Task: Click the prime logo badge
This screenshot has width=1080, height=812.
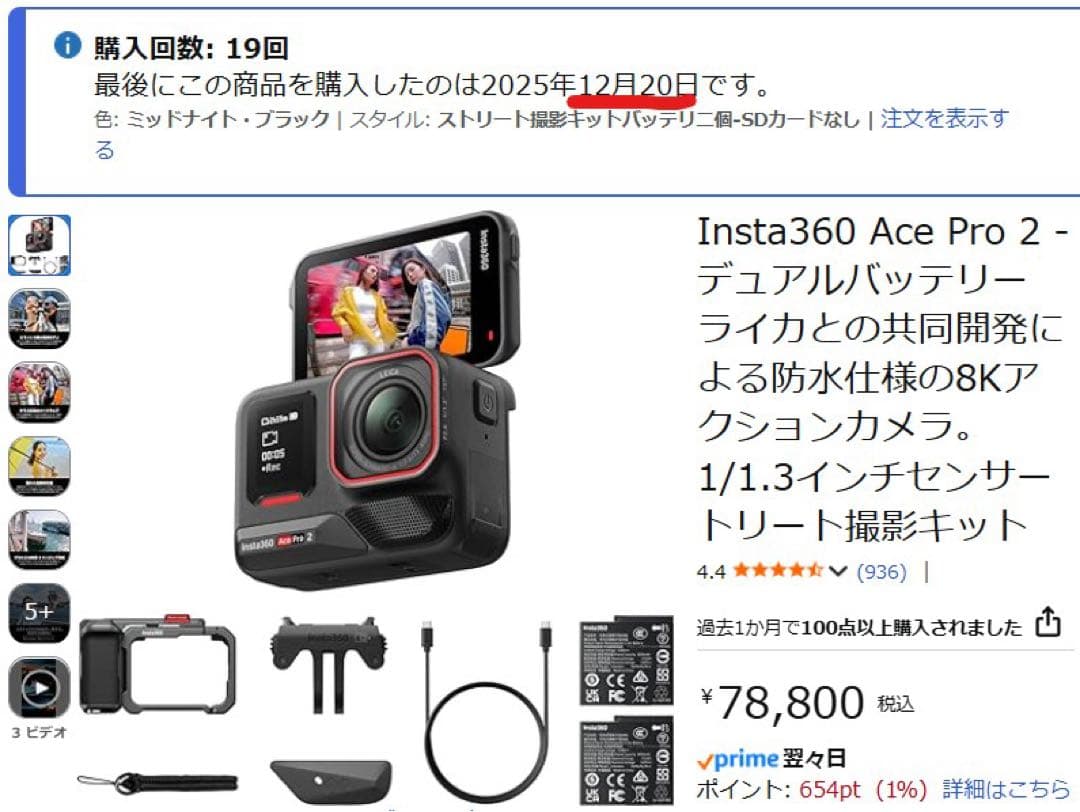Action: [738, 759]
